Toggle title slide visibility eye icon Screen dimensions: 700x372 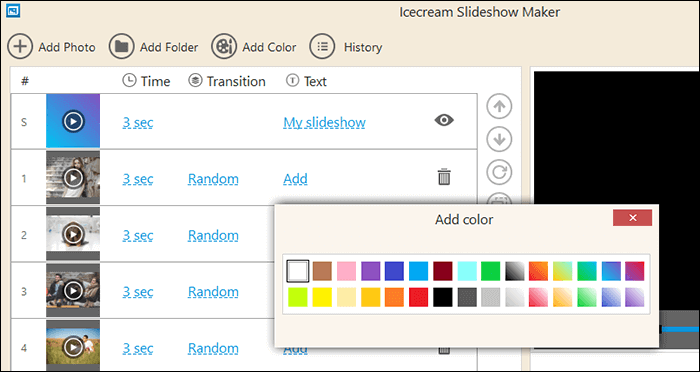pyautogui.click(x=444, y=120)
